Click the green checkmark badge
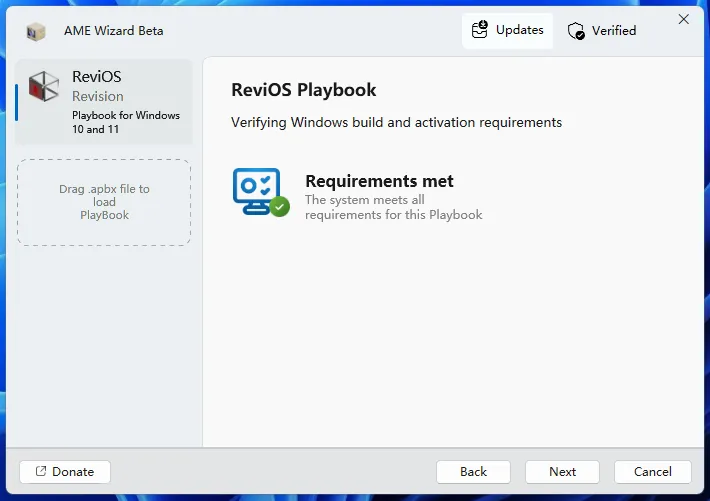The height and width of the screenshot is (501, 710). (280, 207)
